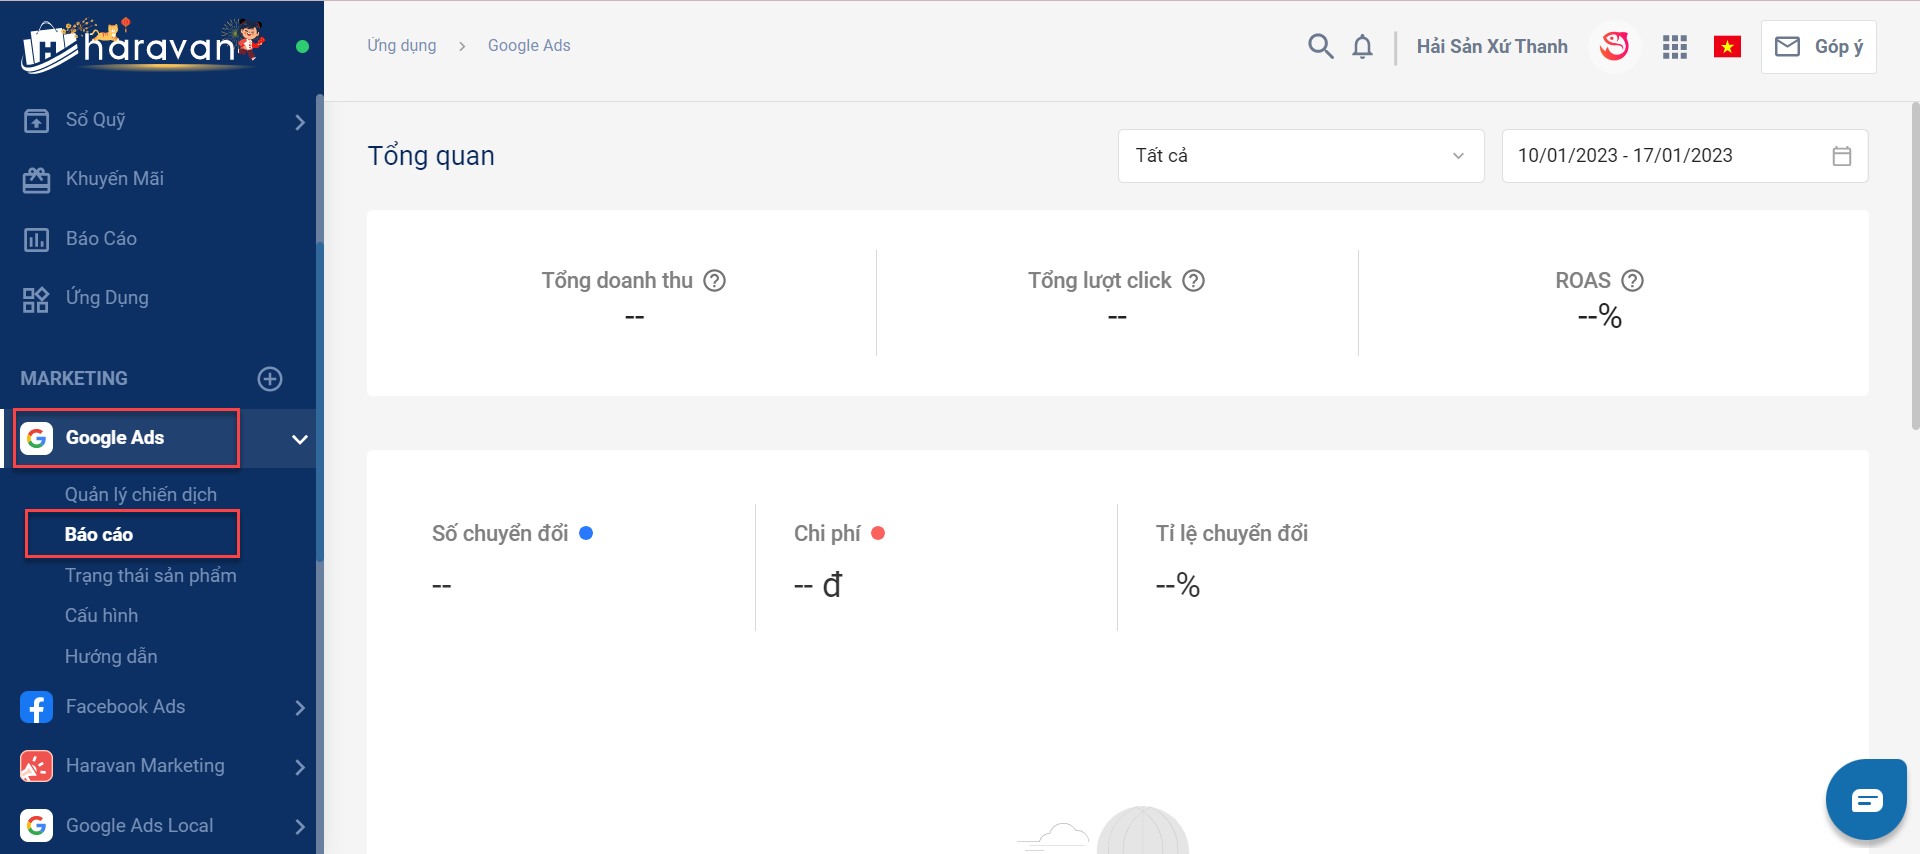This screenshot has height=854, width=1920.
Task: Expand the Haravan Marketing menu
Action: pos(299,767)
